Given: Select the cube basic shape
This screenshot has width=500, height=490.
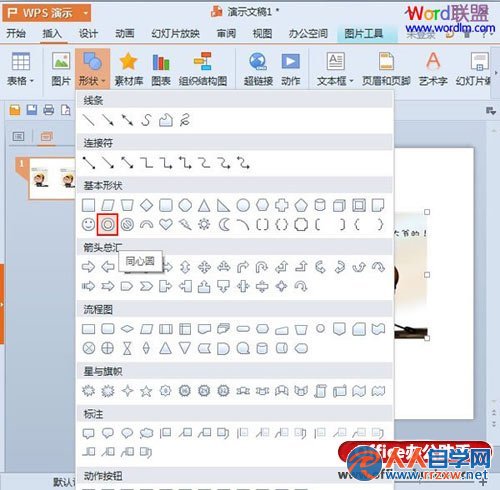Looking at the screenshot, I should point(339,206).
